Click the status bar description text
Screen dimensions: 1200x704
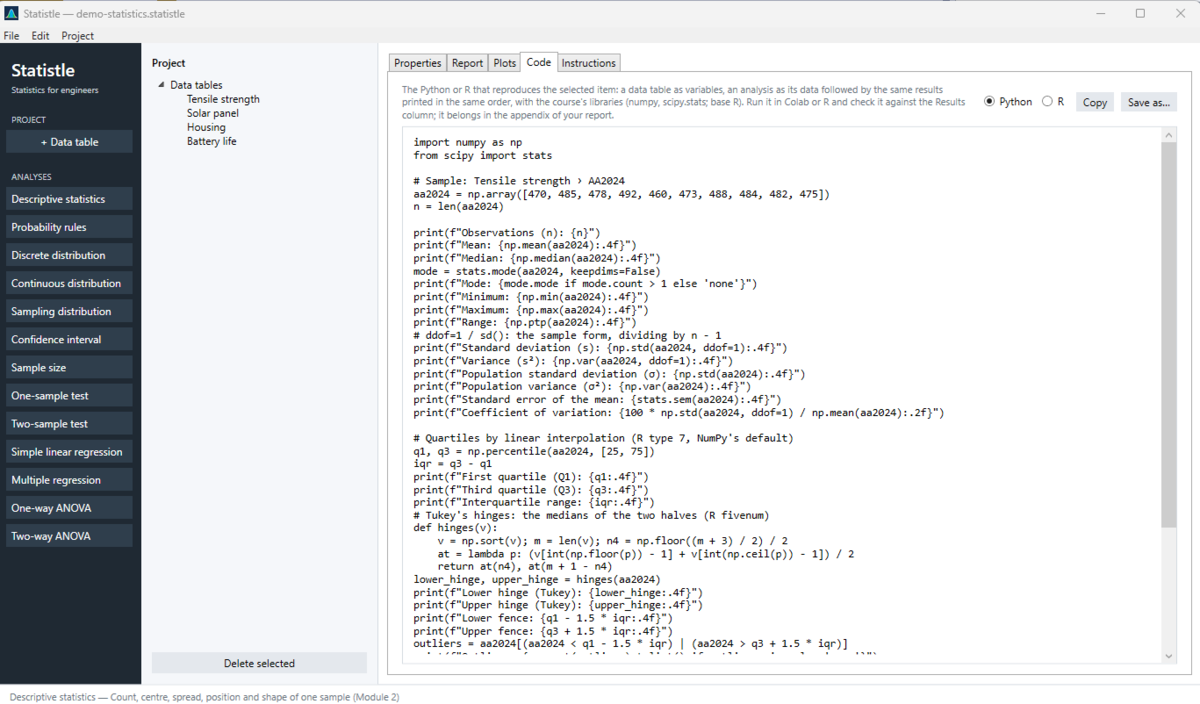pyautogui.click(x=204, y=696)
